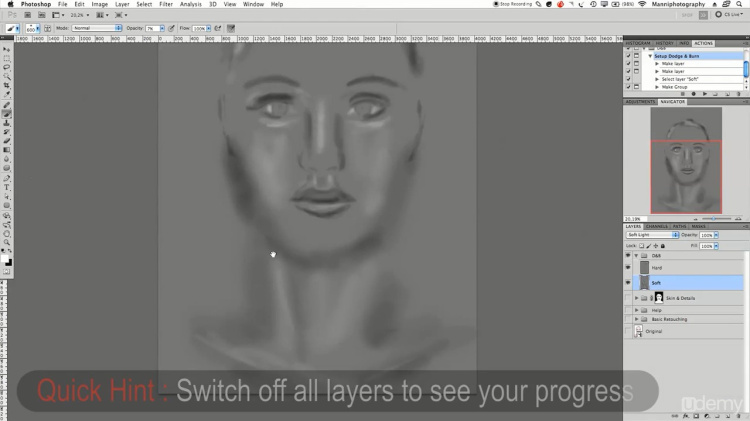Viewport: 750px width, 421px height.
Task: Select the Clone Stamp tool
Action: click(7, 123)
